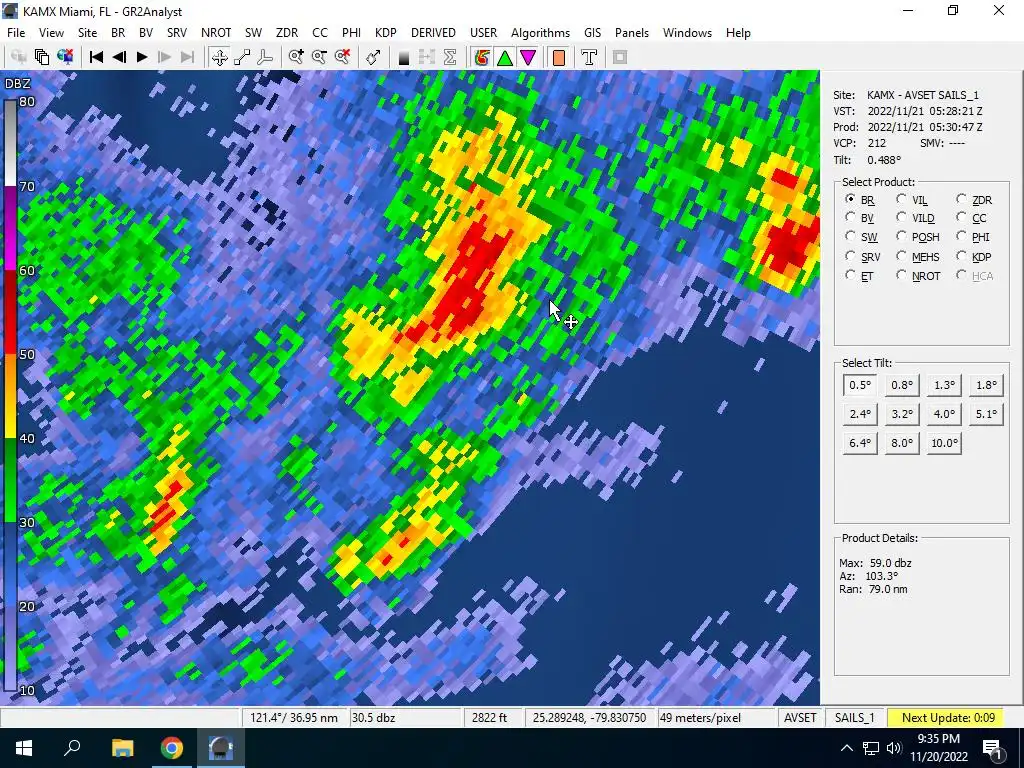Click the globe with red X icon
The image size is (1024, 768).
click(x=65, y=57)
